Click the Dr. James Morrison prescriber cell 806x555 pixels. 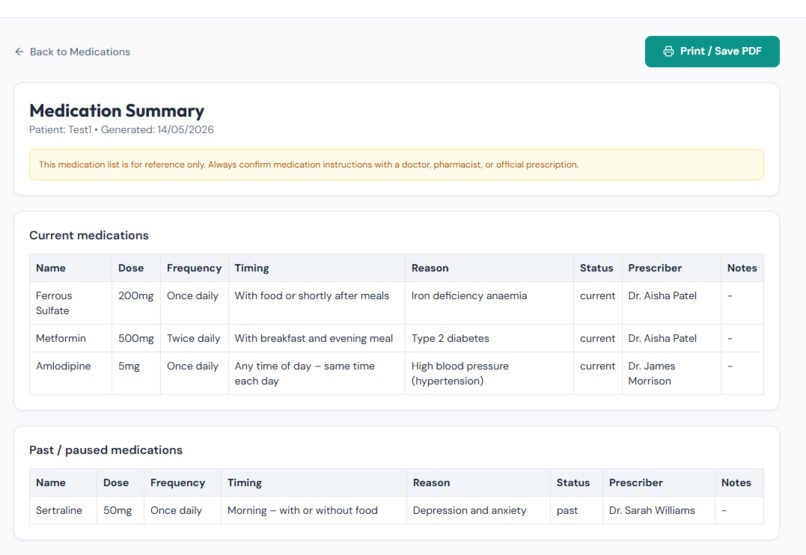[x=671, y=374]
